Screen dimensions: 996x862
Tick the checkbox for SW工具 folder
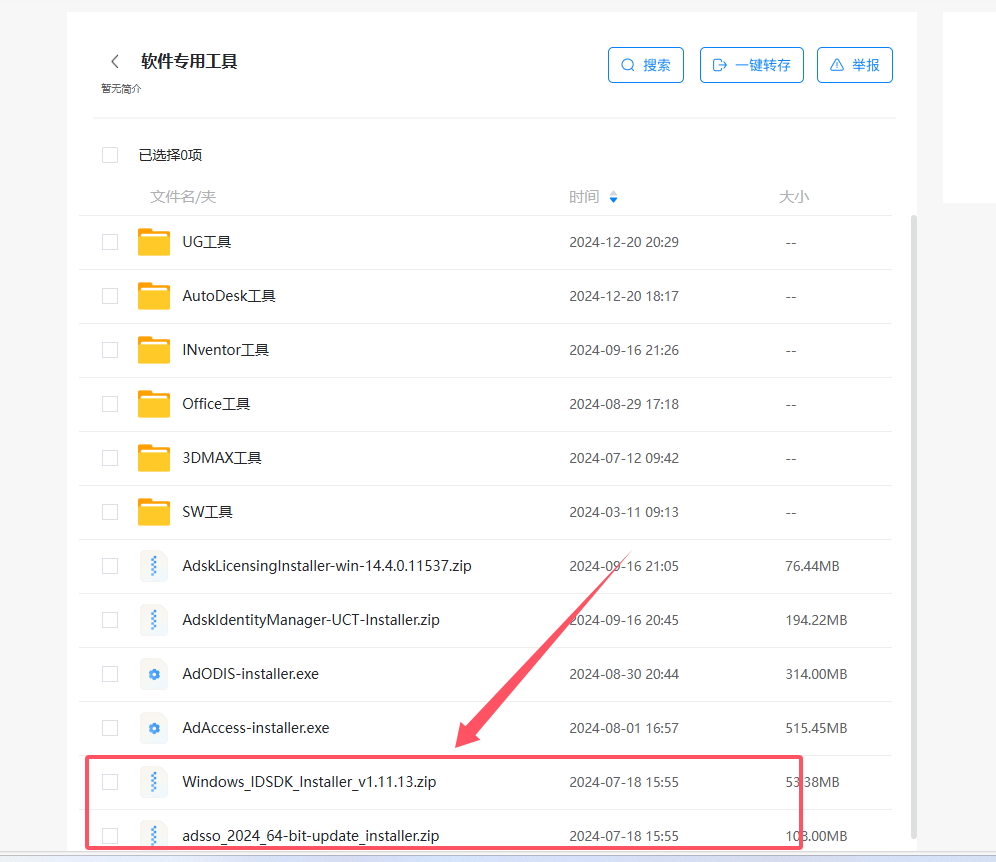(x=110, y=512)
